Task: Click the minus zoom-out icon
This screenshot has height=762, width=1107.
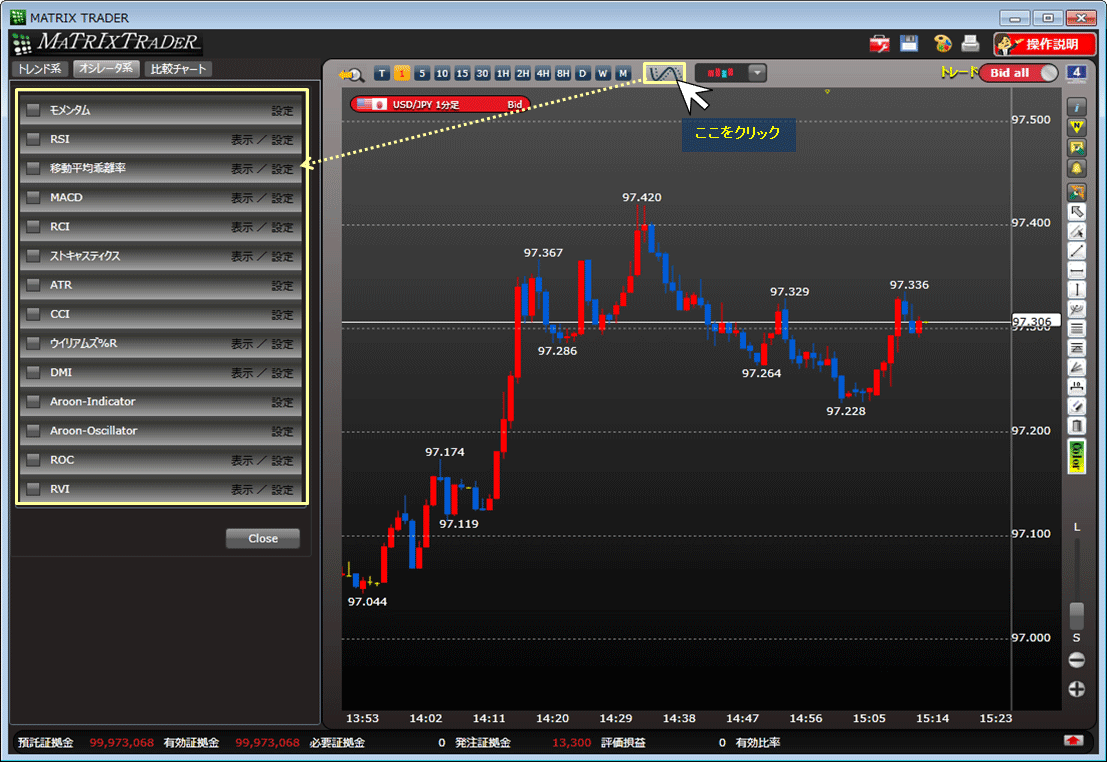Action: (1076, 660)
